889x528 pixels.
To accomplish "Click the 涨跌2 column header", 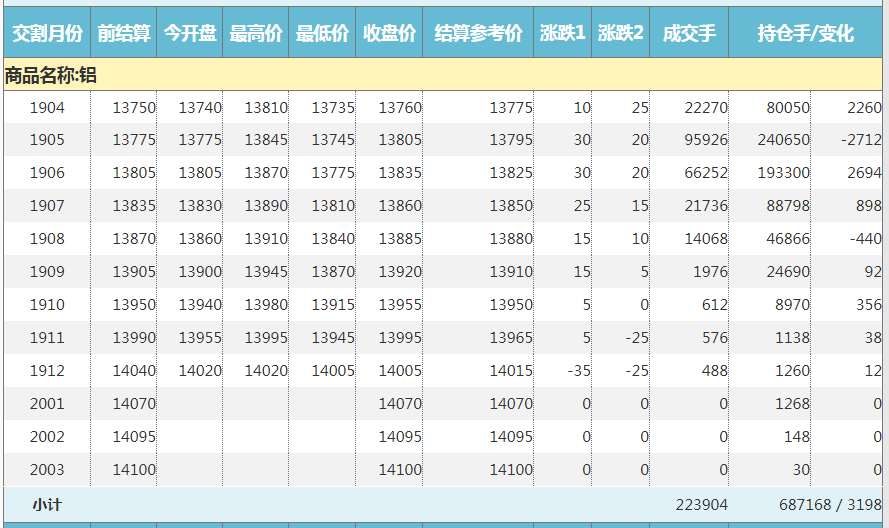I will 621,34.
